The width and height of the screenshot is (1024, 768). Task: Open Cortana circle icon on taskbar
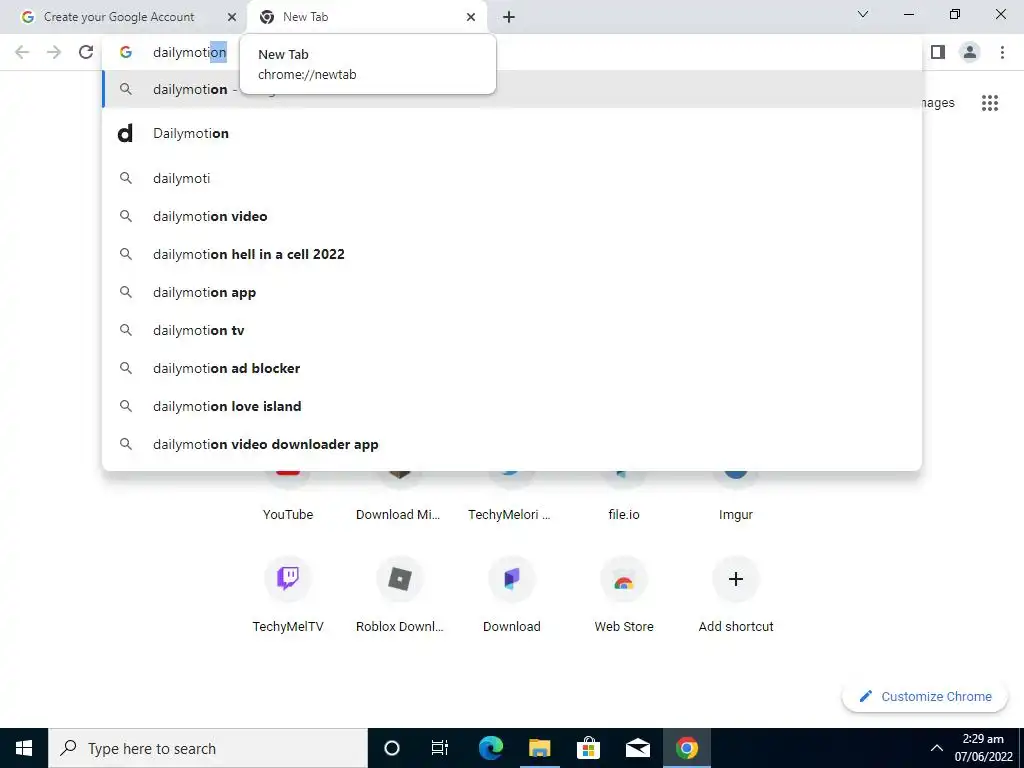pos(391,748)
